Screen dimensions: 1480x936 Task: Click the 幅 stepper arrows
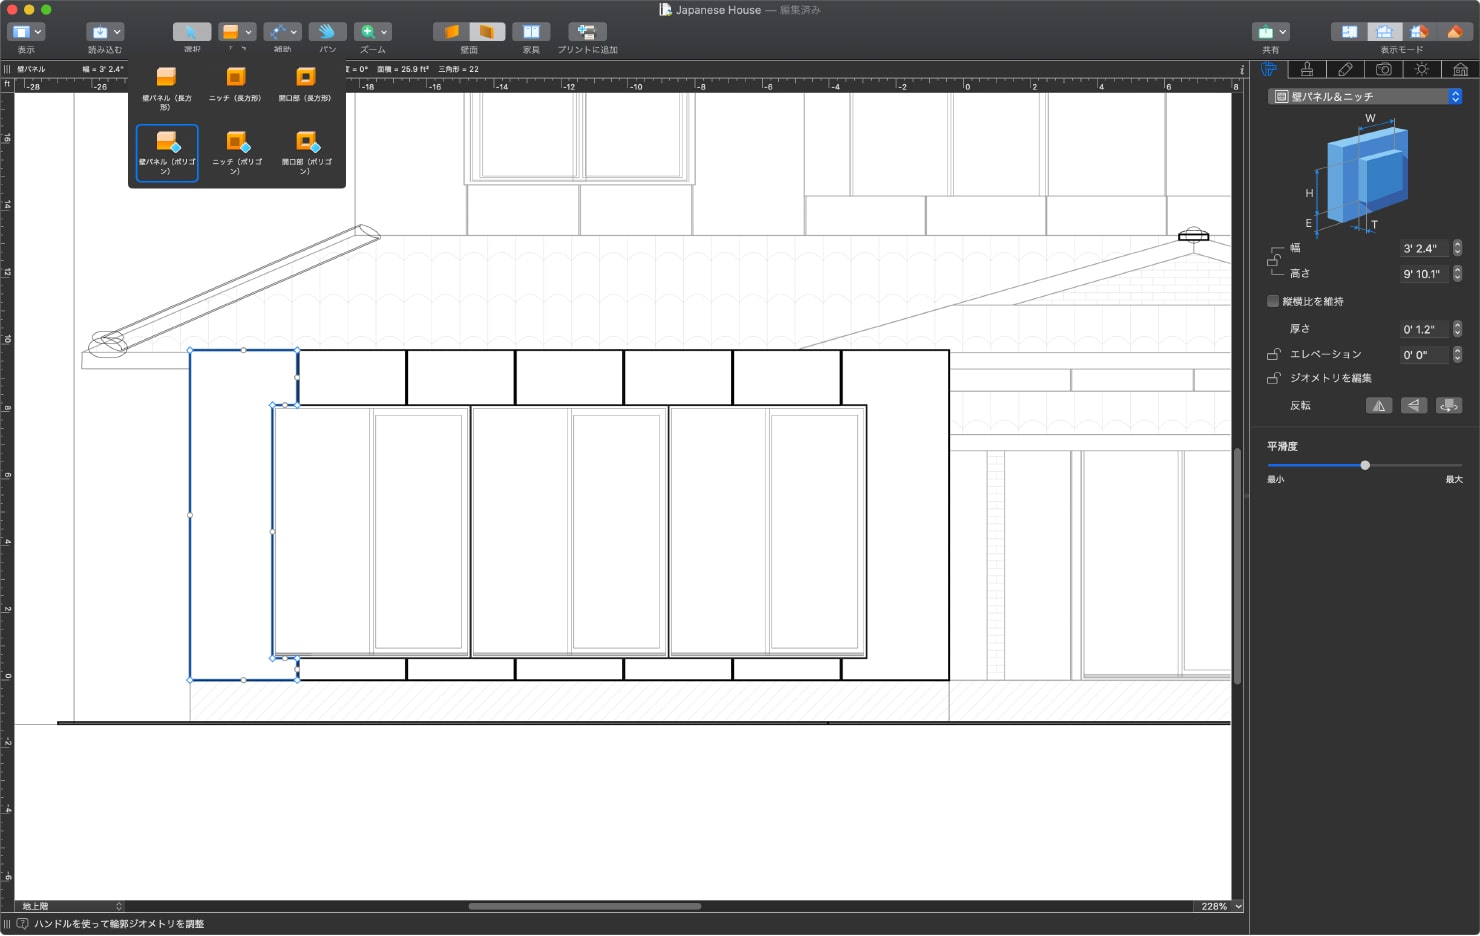pos(1457,247)
